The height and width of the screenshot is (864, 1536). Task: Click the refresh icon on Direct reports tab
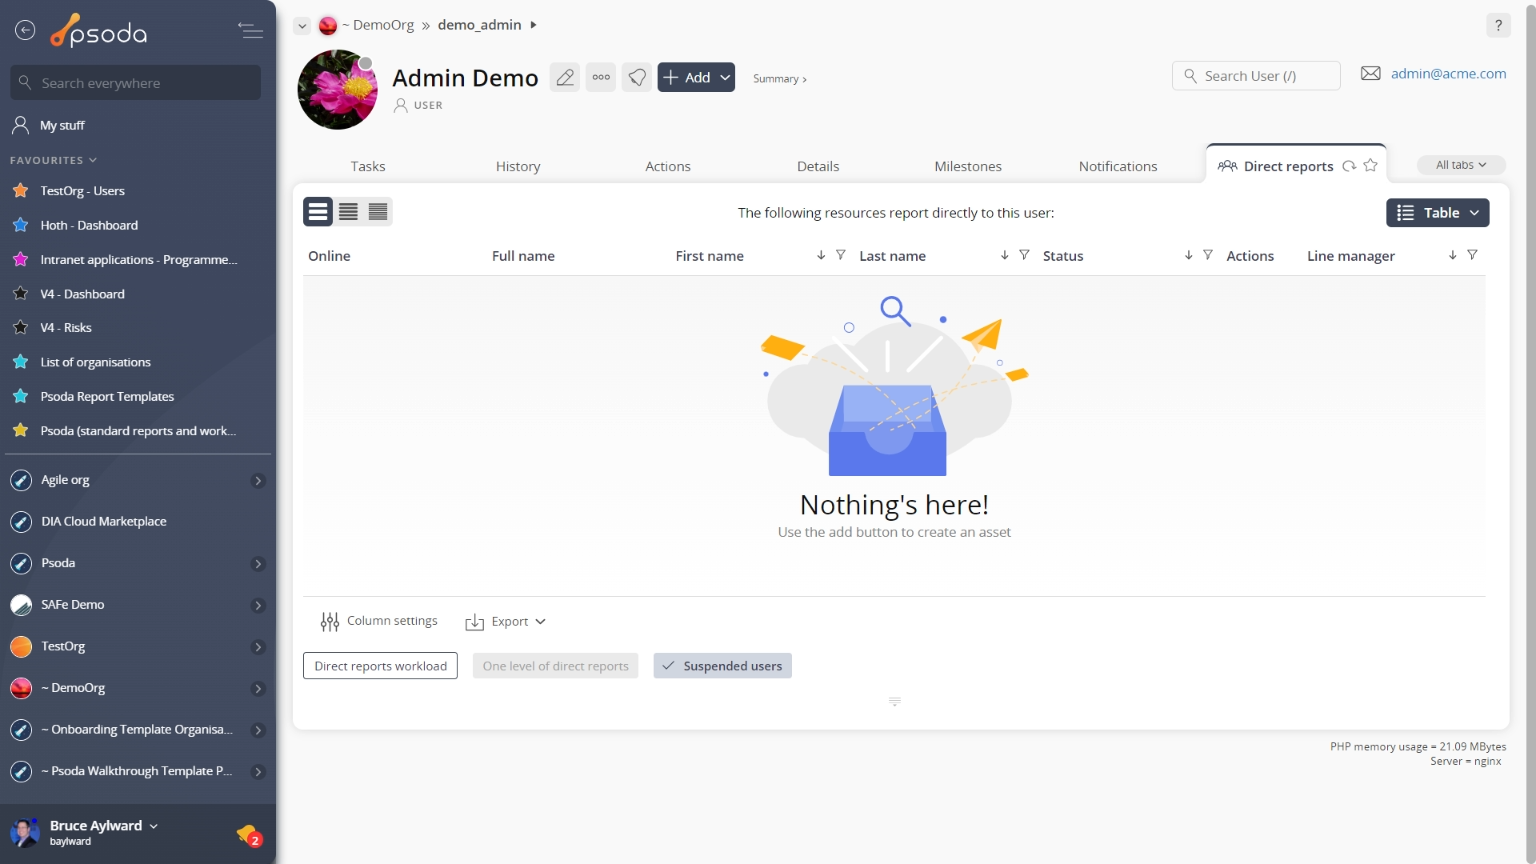1349,166
